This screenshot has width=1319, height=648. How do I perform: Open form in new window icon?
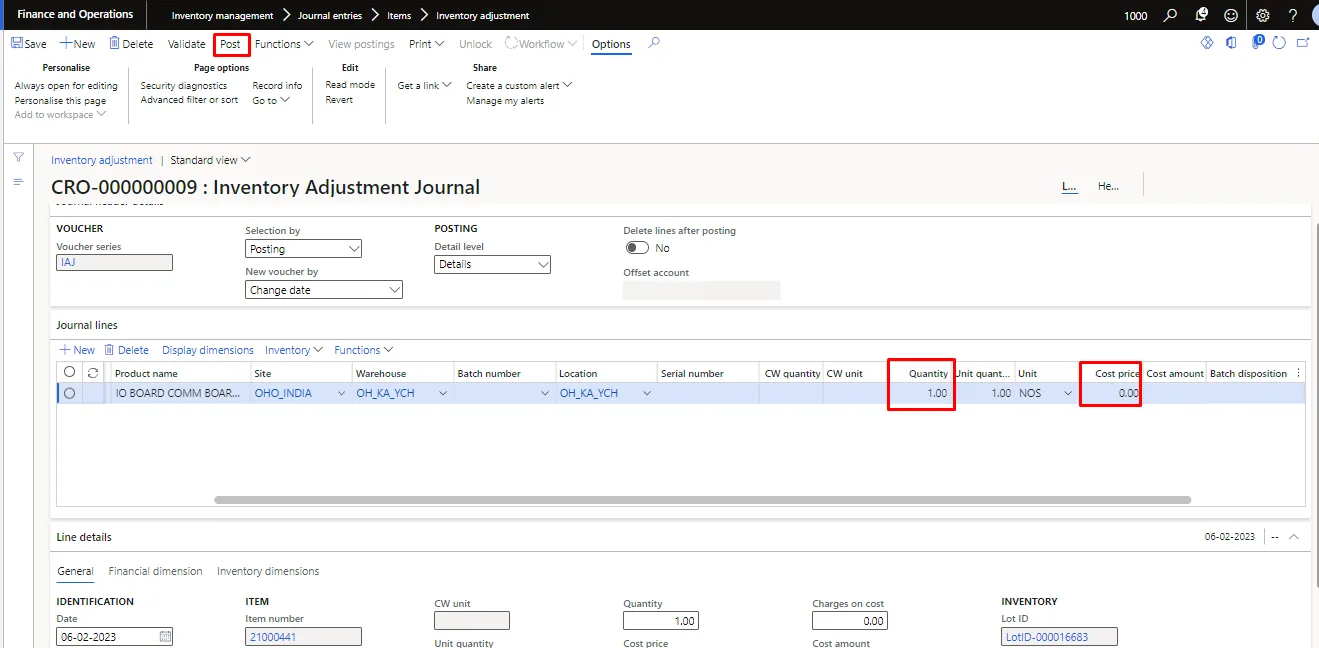point(1303,43)
